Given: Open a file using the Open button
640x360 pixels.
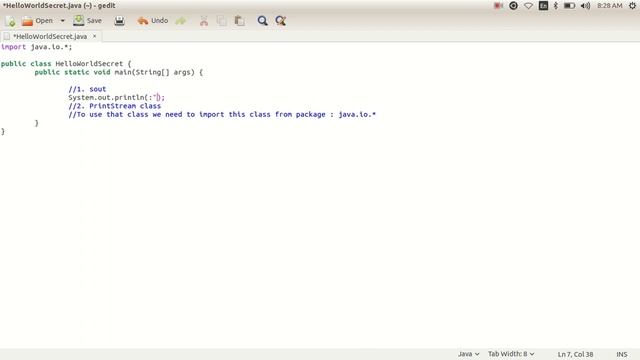Looking at the screenshot, I should (38, 21).
